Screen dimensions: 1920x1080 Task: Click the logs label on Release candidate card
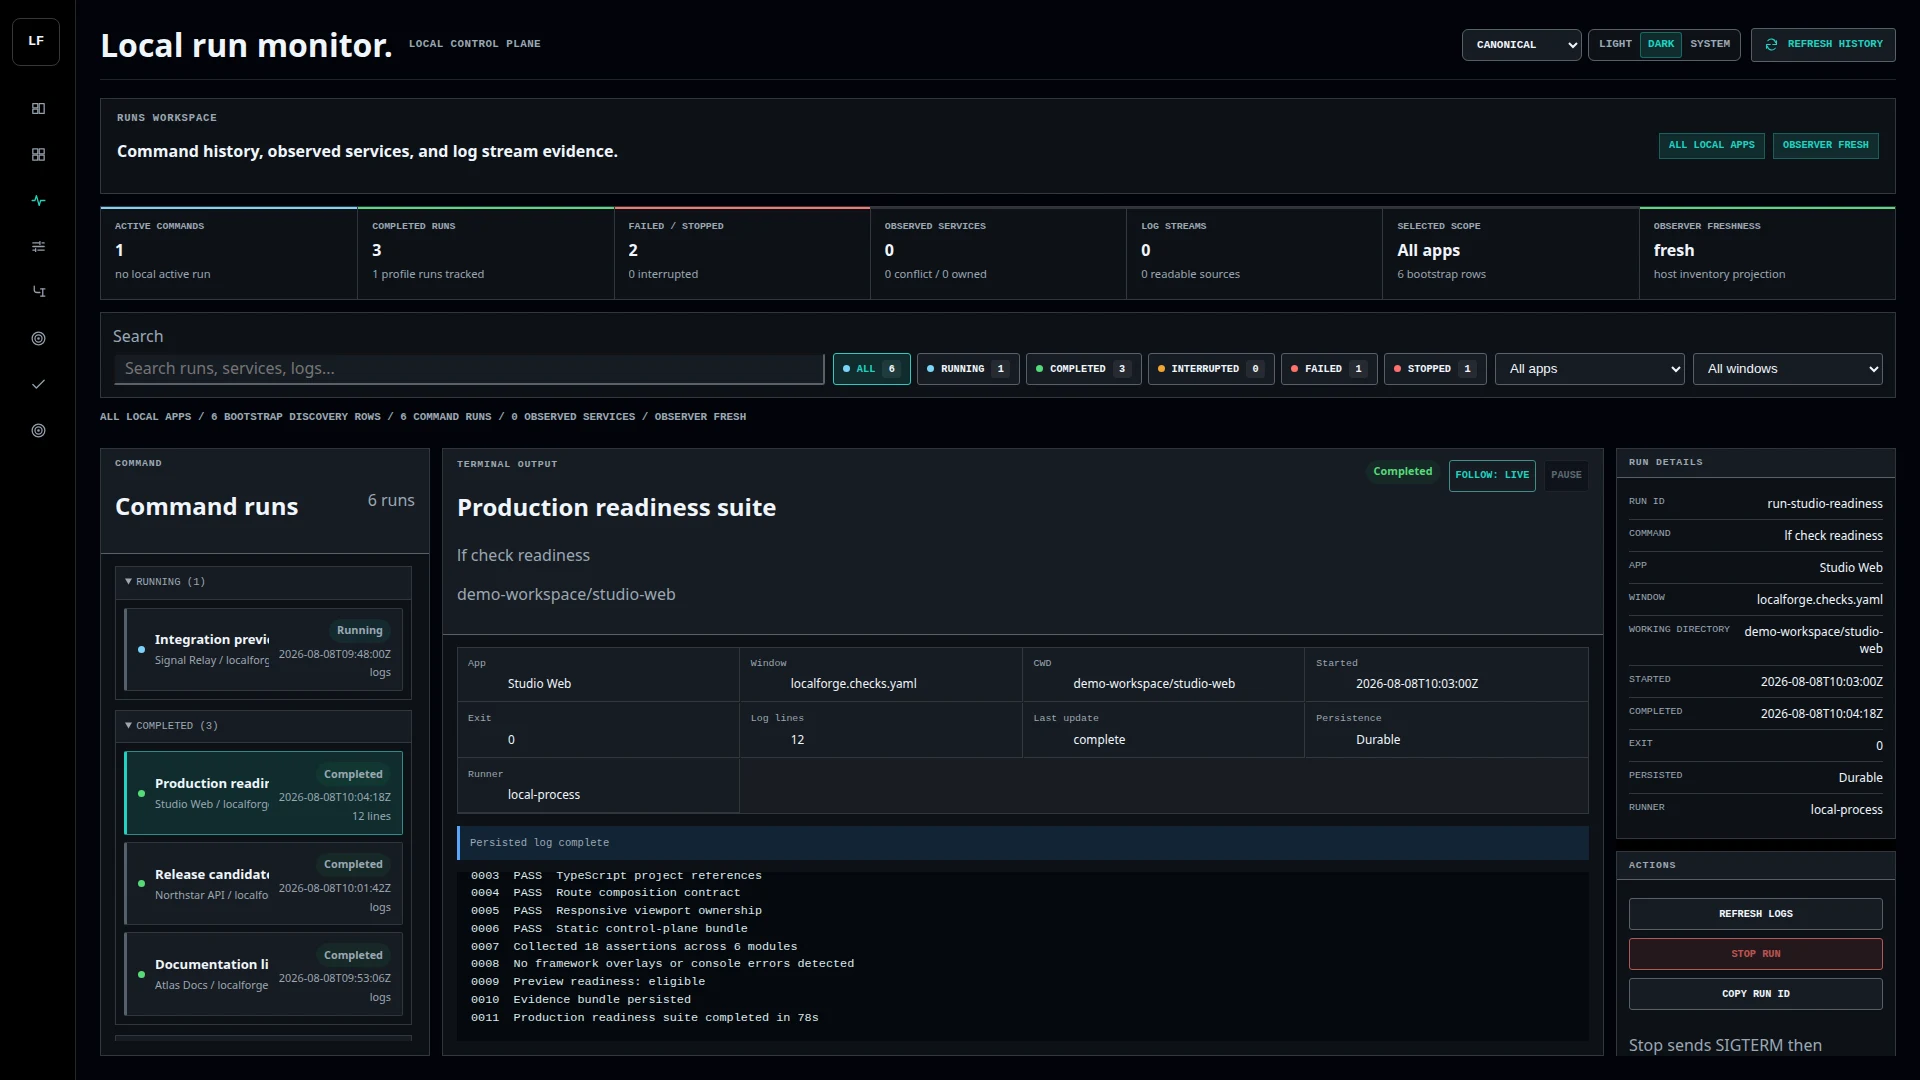coord(380,908)
